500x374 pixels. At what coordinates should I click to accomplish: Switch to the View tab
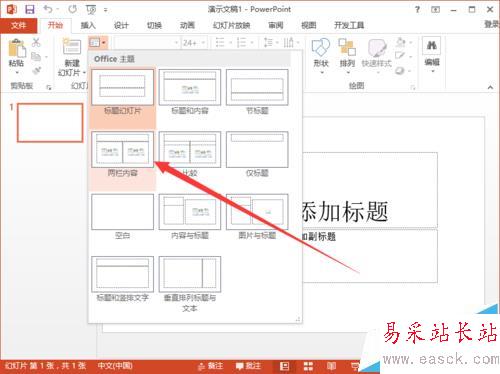pos(309,25)
